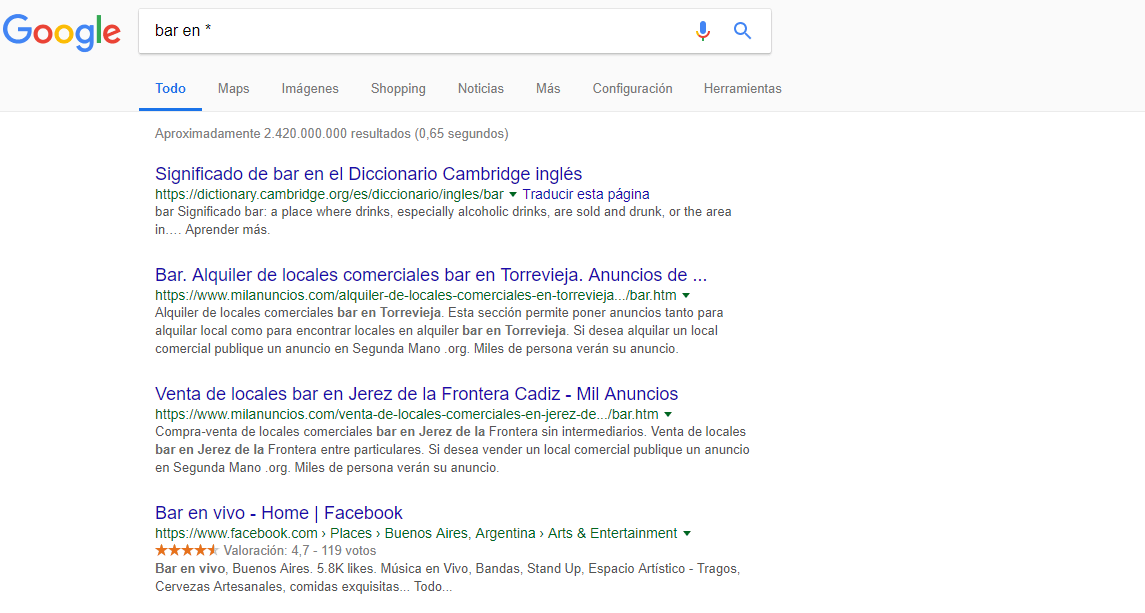Switch to the Imágenes tab
1145x613 pixels.
point(310,88)
